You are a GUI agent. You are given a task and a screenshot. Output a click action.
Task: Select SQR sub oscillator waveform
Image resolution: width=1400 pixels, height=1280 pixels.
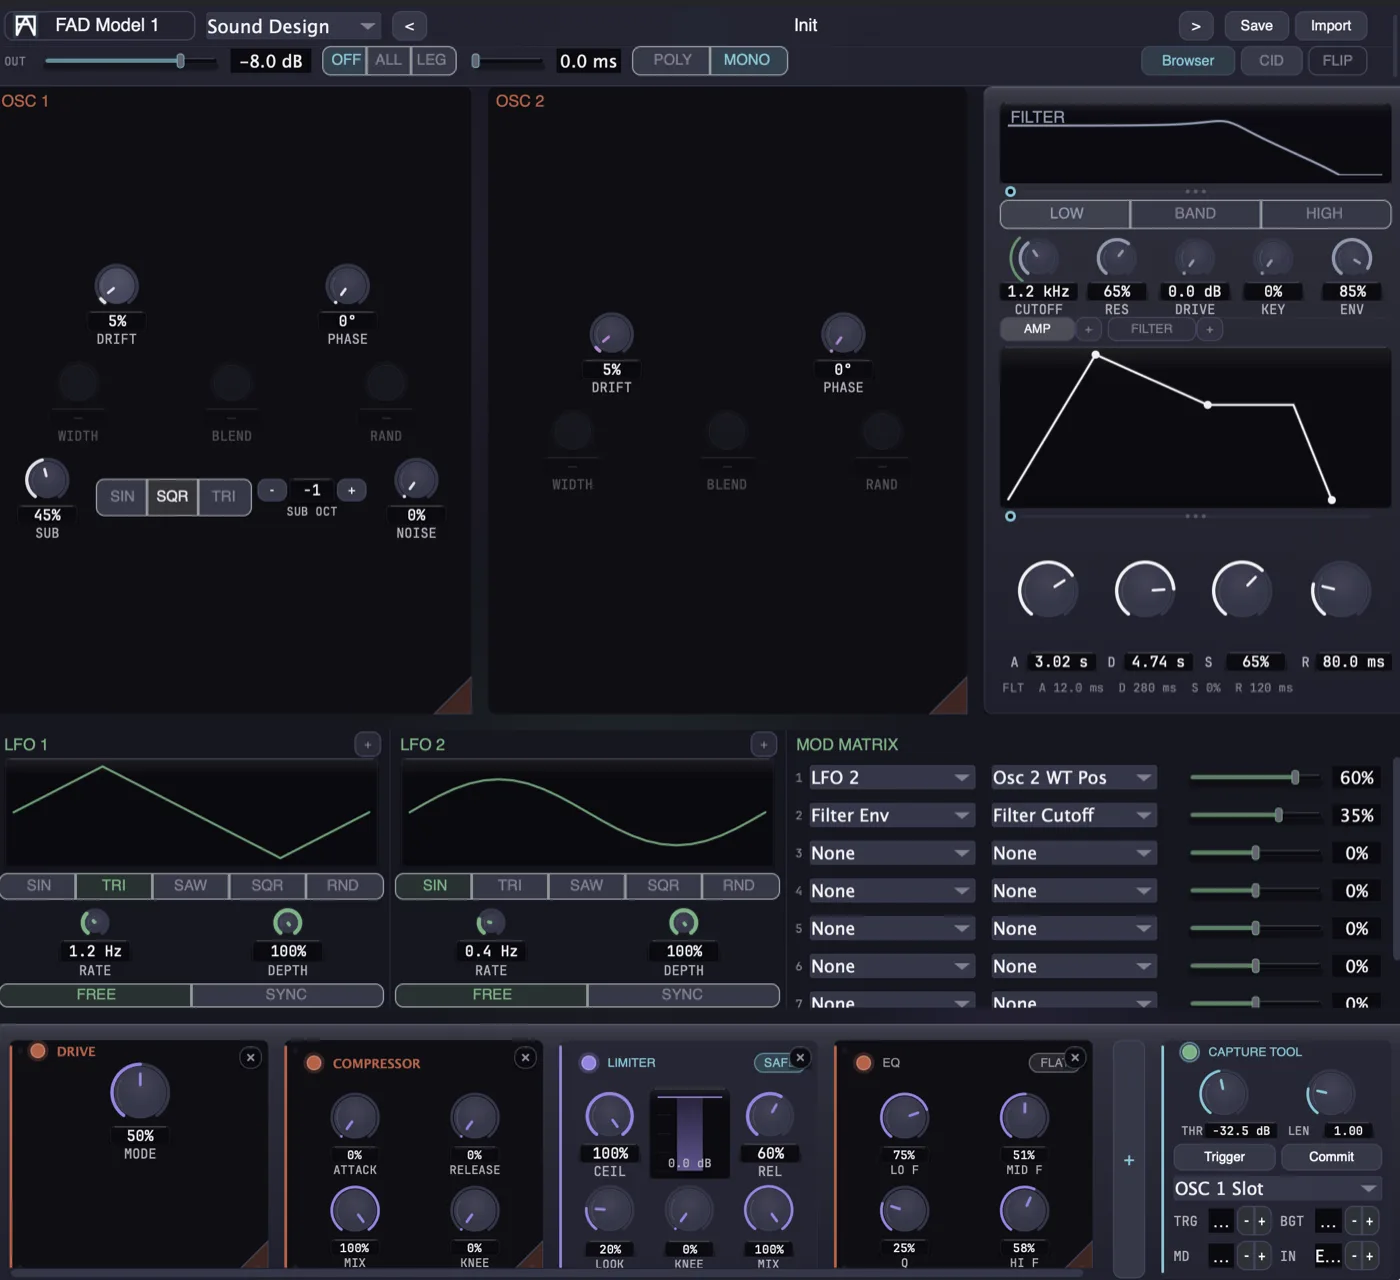point(172,497)
